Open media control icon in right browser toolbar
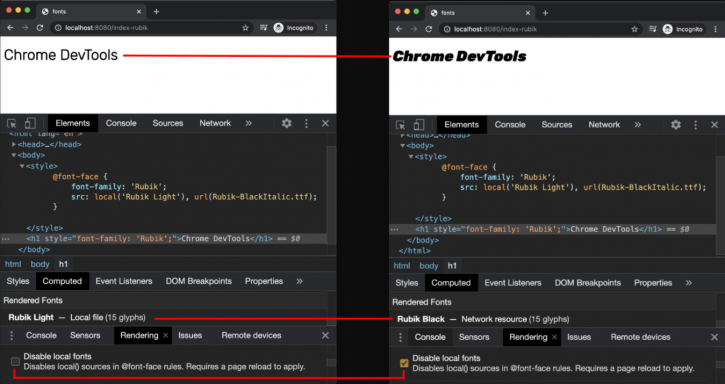 [x=652, y=29]
